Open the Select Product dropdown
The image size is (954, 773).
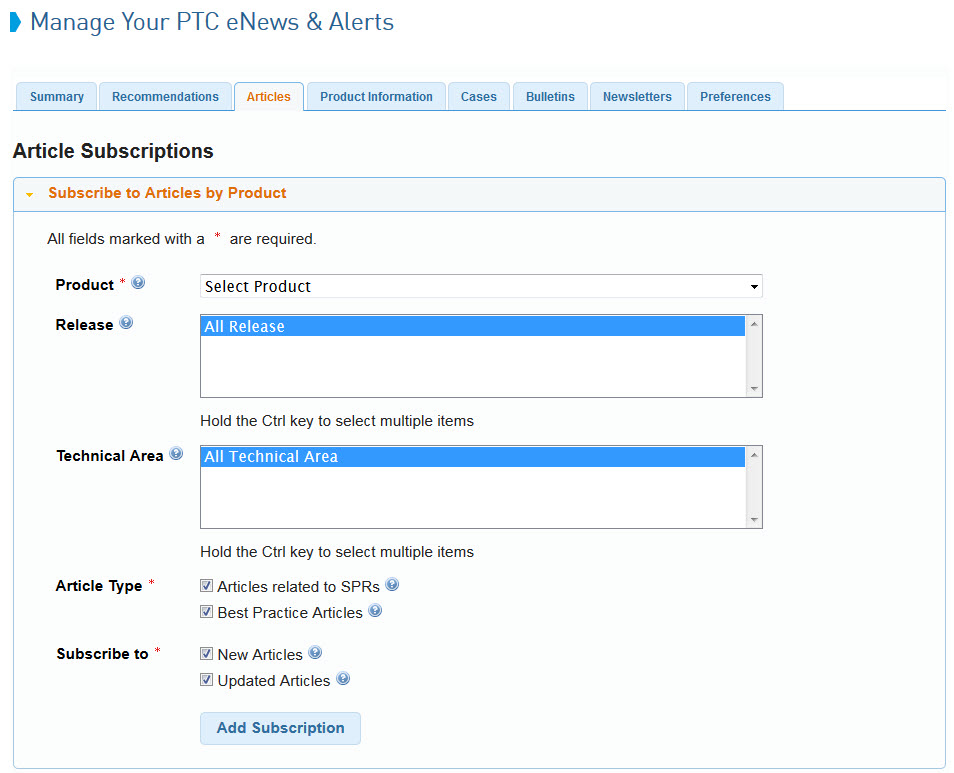[x=481, y=286]
